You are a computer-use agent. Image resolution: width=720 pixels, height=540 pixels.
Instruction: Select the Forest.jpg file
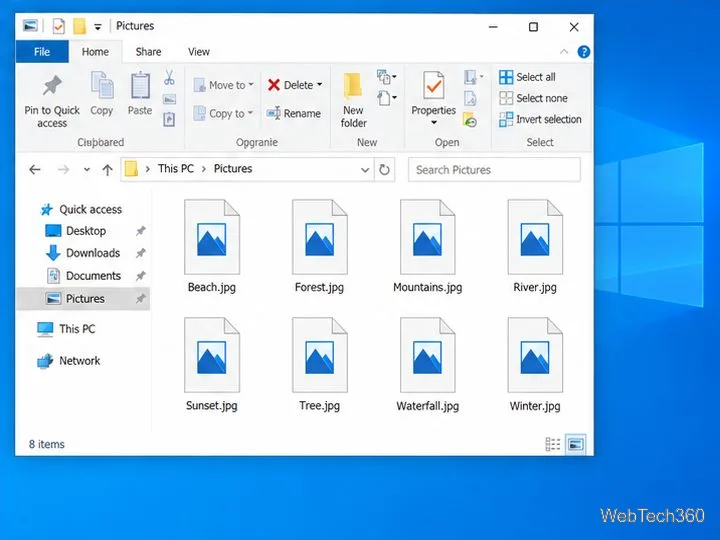320,246
